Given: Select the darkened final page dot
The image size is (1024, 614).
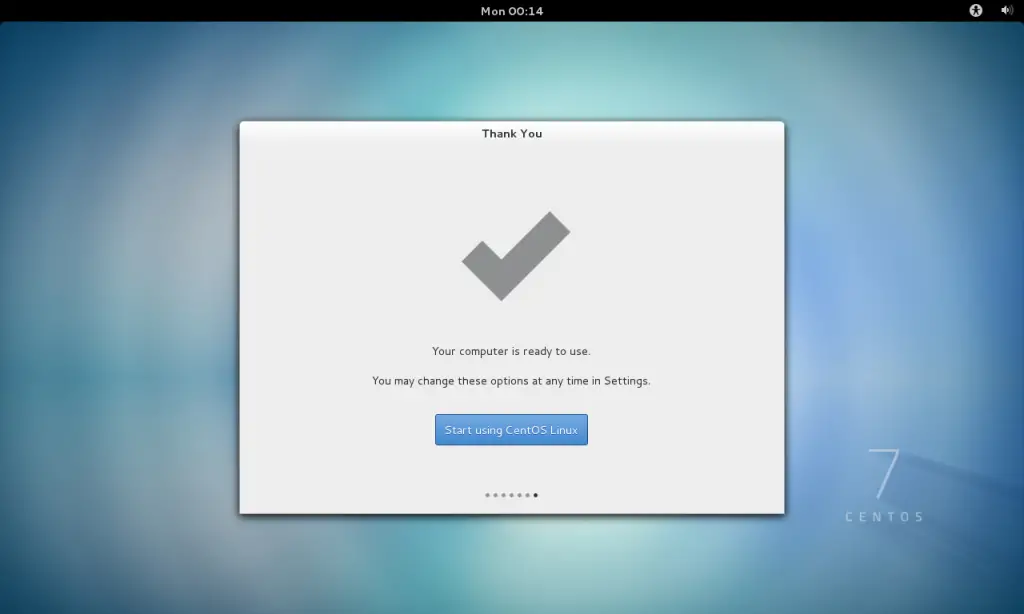Looking at the screenshot, I should click(x=535, y=494).
